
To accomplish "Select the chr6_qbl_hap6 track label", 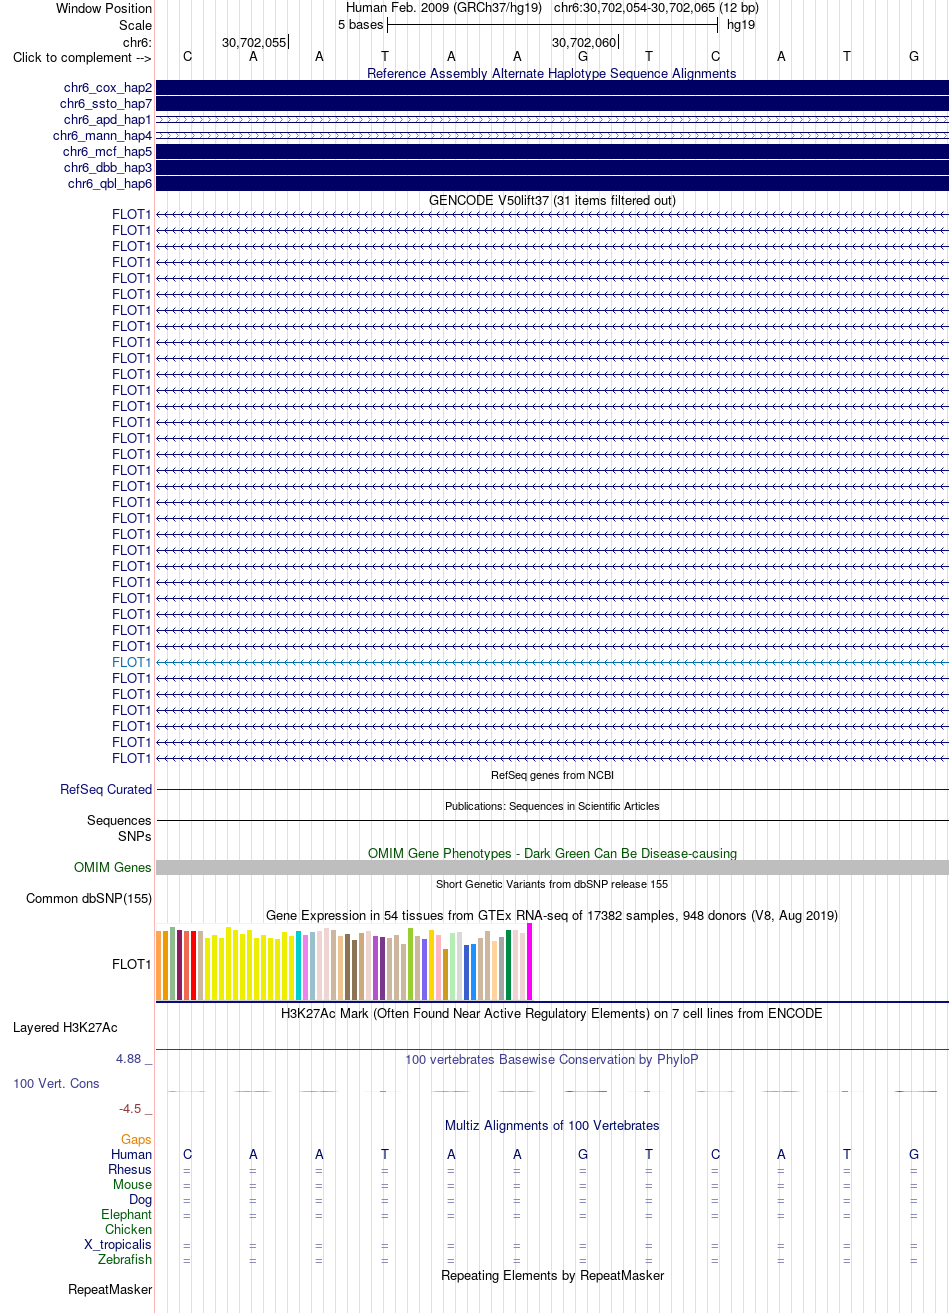I will (110, 184).
